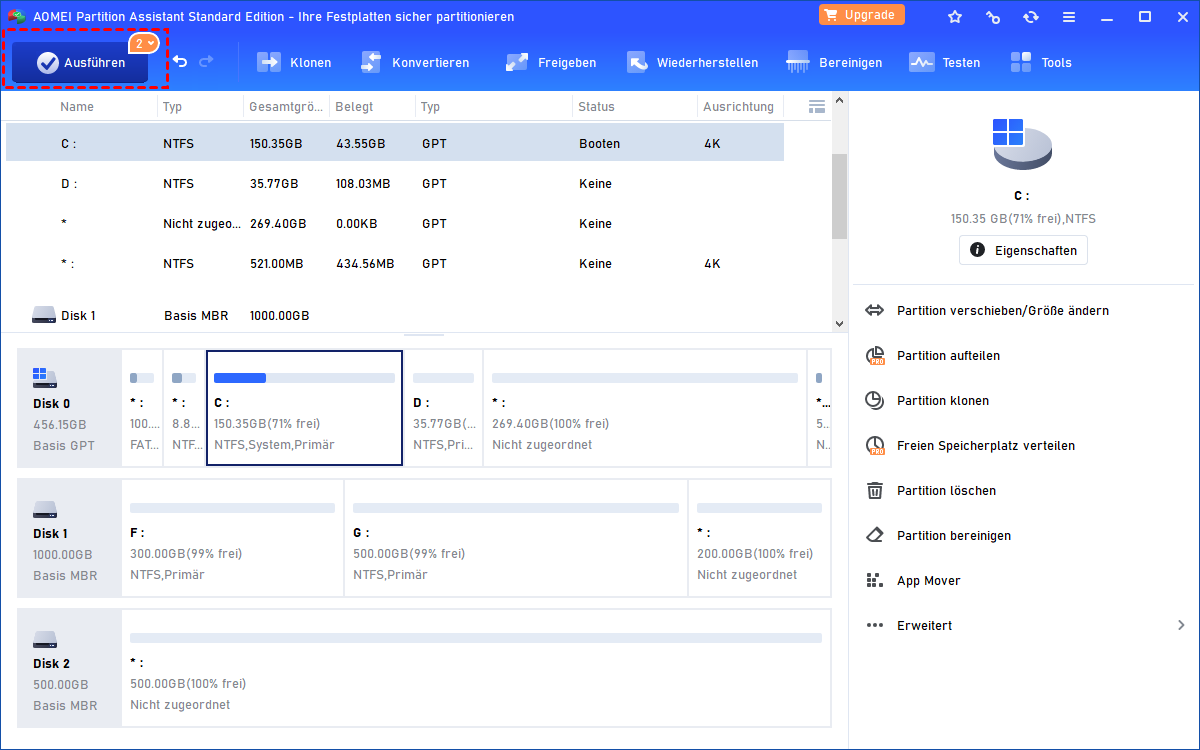Click the partition list vertical scrollbar thumb
This screenshot has height=750, width=1200.
coord(838,196)
